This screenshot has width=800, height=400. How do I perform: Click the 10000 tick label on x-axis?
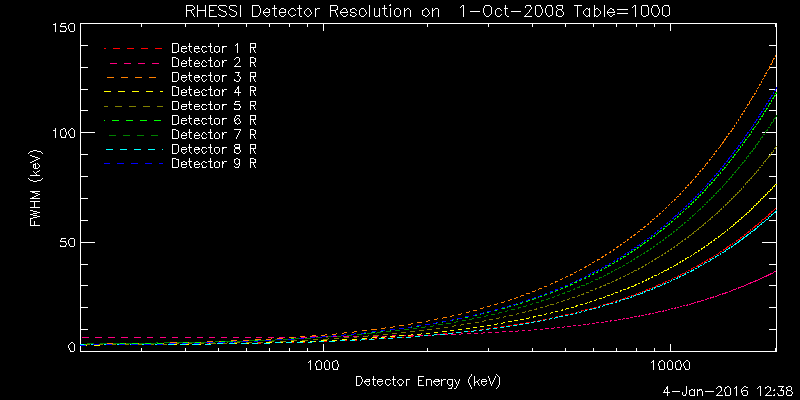pyautogui.click(x=669, y=365)
